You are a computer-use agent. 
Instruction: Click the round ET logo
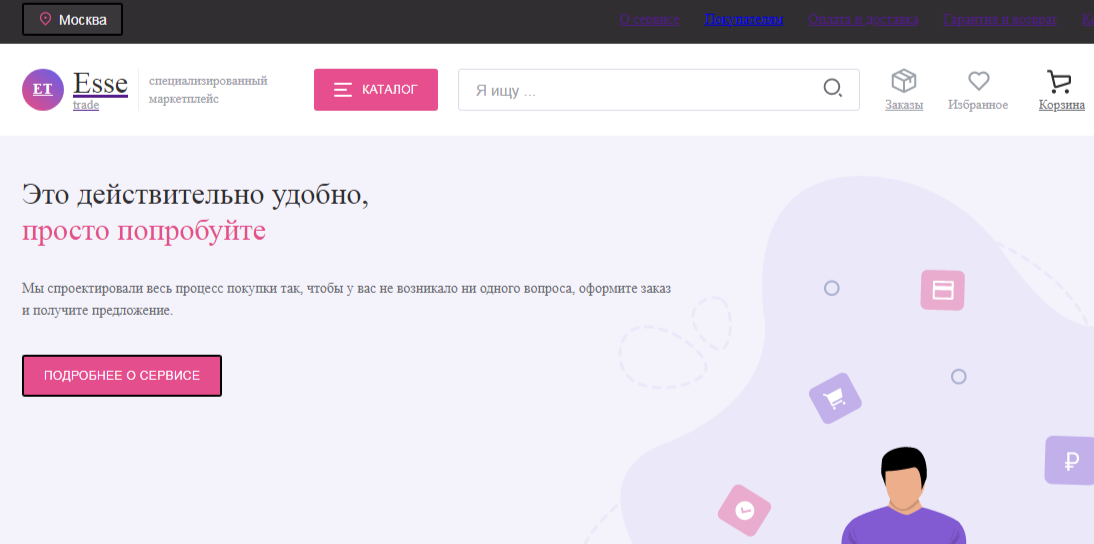click(43, 89)
